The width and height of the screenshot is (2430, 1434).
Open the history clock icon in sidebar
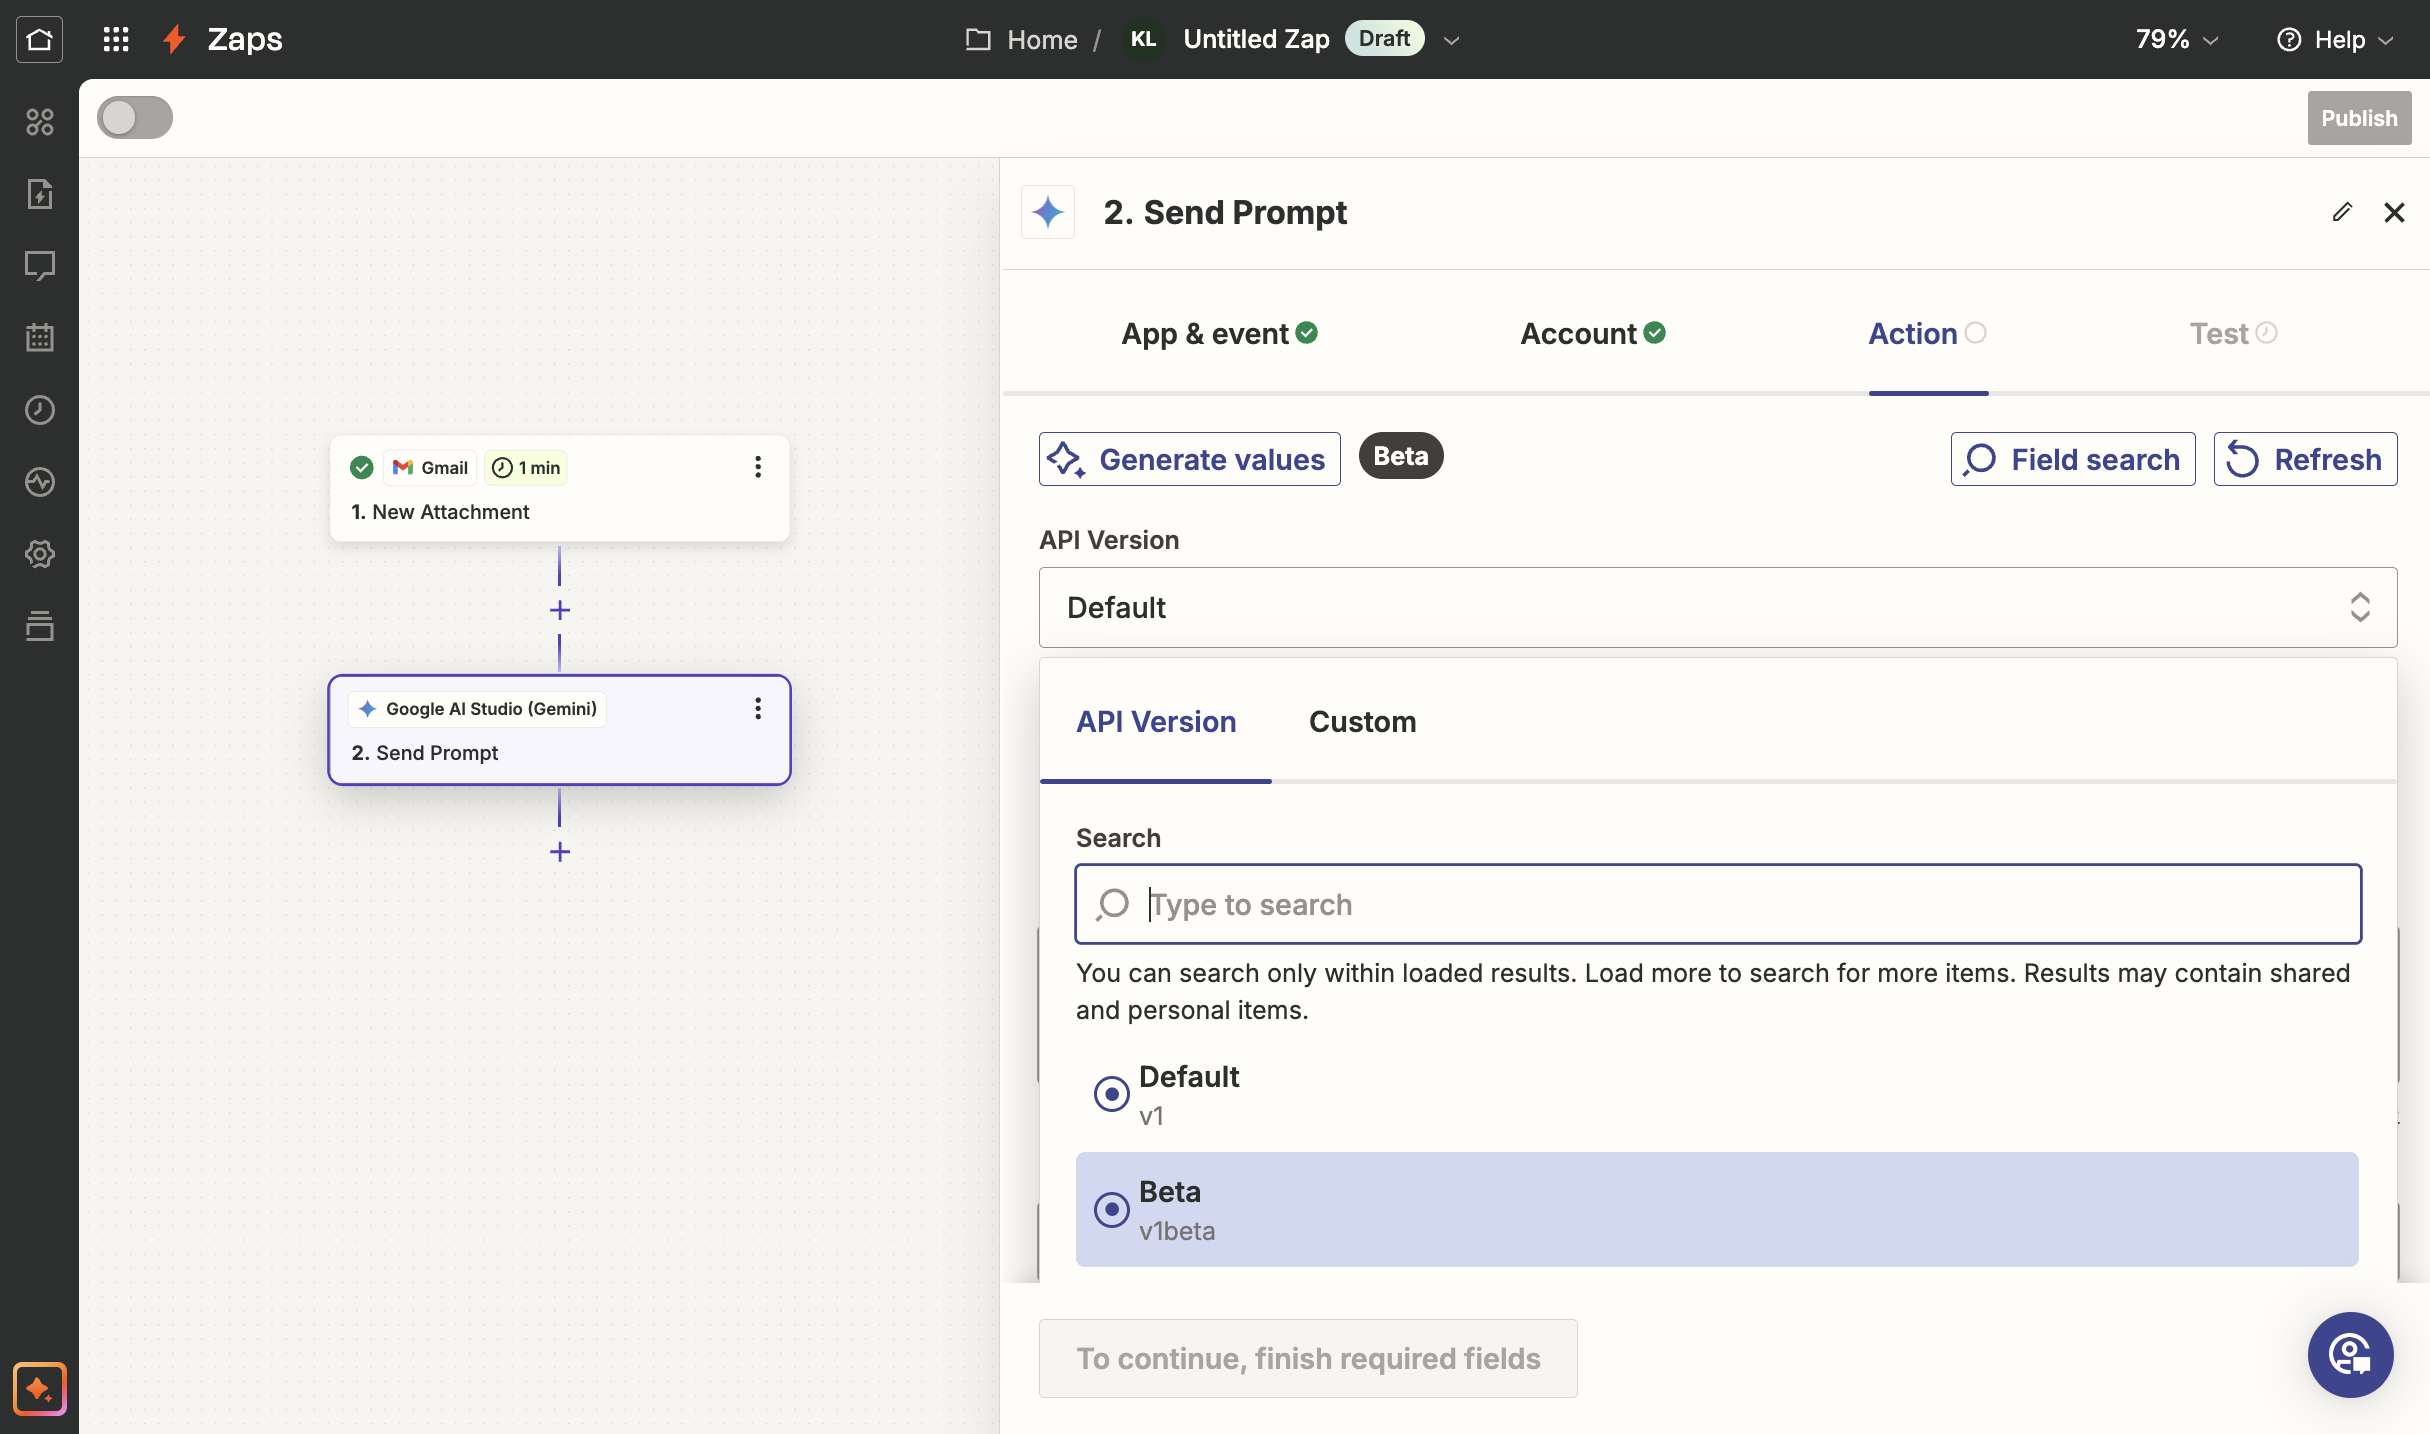pyautogui.click(x=39, y=410)
